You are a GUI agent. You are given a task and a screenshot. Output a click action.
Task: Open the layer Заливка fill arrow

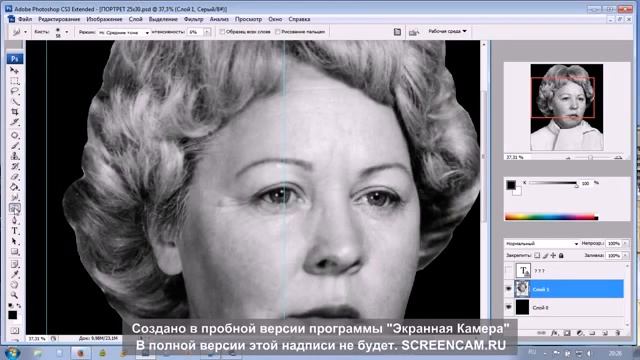tap(625, 256)
